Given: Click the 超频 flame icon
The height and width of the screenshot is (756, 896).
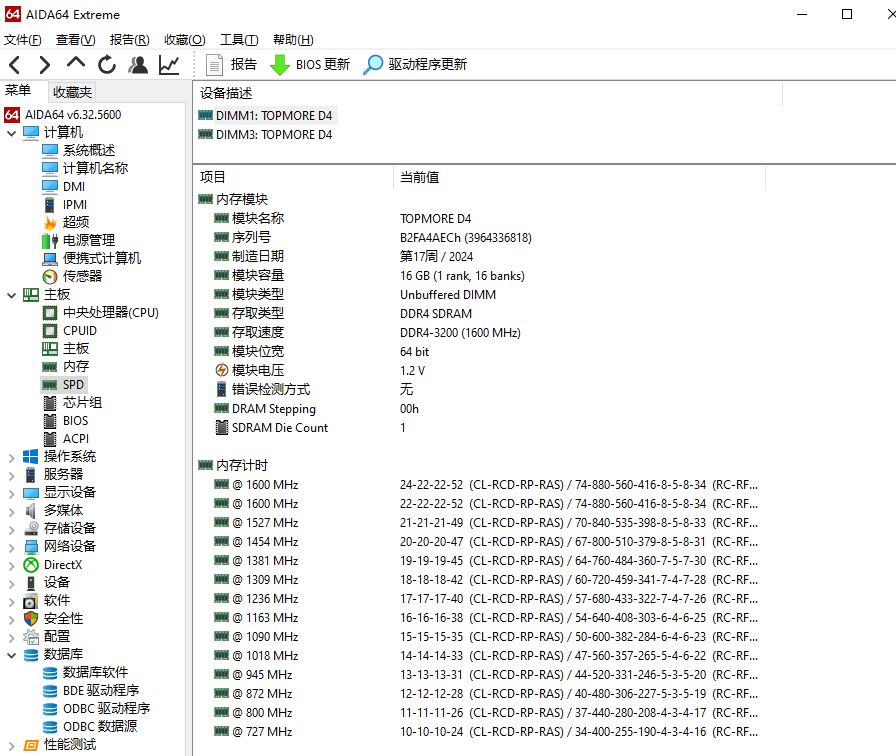Looking at the screenshot, I should pos(50,222).
